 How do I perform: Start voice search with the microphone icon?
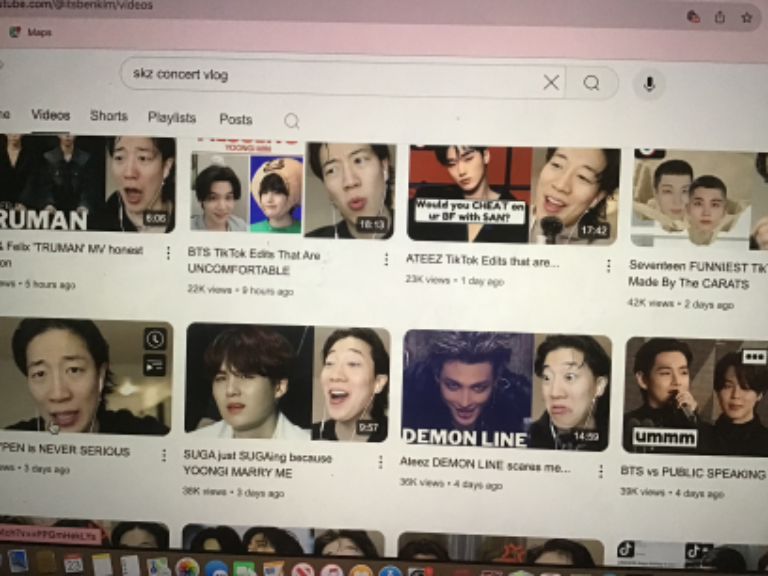coord(649,84)
